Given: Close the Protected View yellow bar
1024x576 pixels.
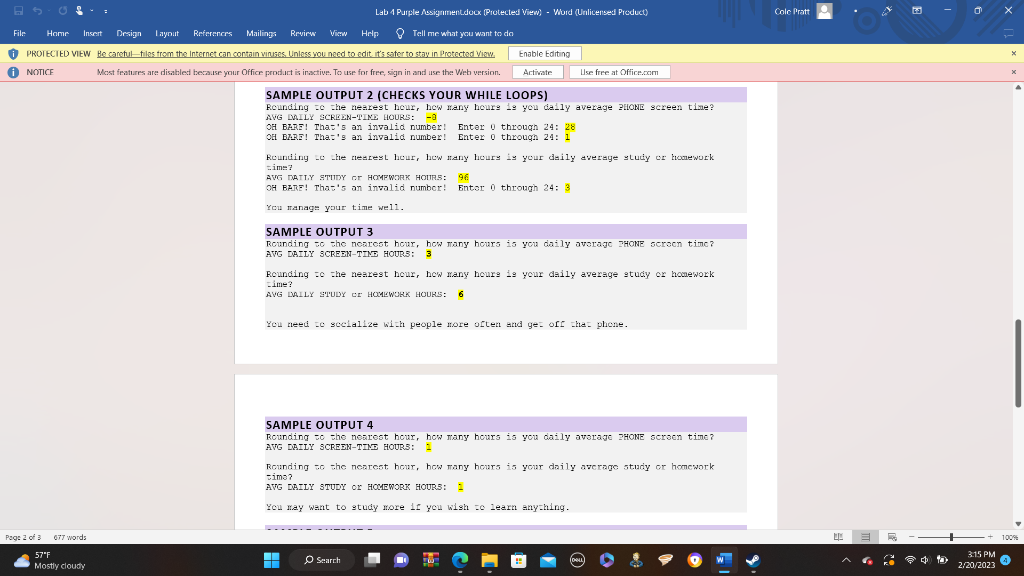Looking at the screenshot, I should pyautogui.click(x=1014, y=54).
